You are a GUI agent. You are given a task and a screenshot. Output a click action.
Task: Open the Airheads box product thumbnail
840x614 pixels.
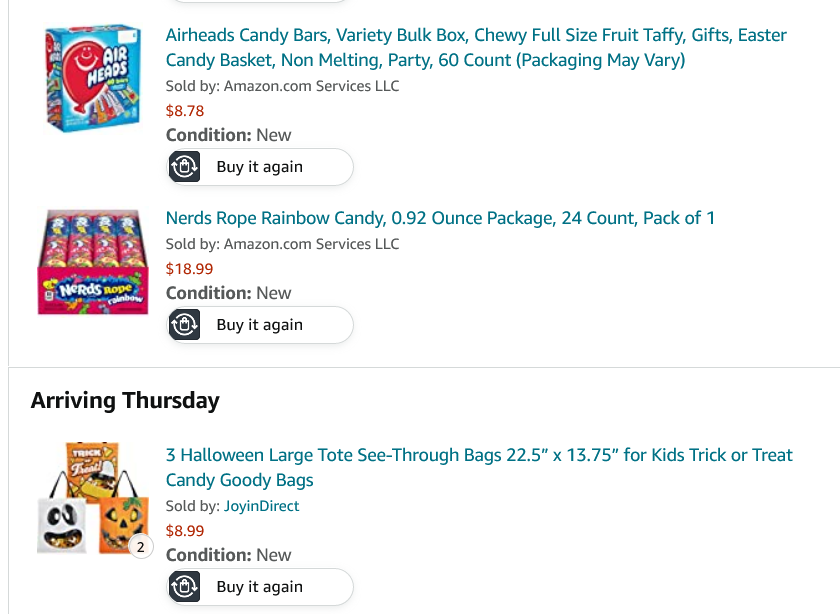click(x=92, y=78)
